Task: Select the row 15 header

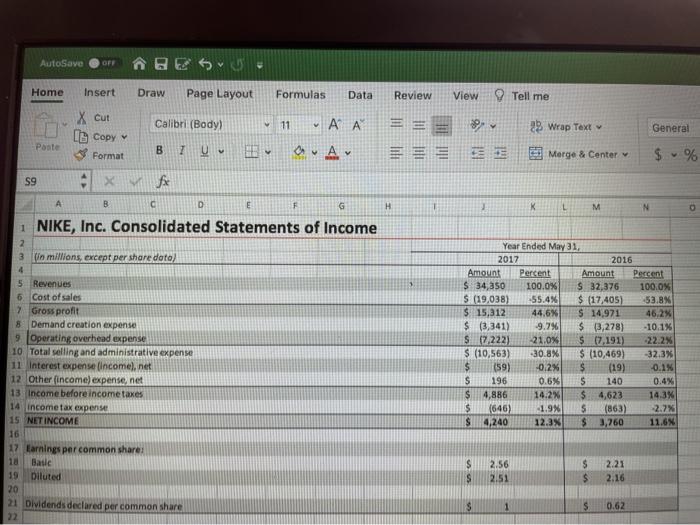Action: pyautogui.click(x=14, y=420)
